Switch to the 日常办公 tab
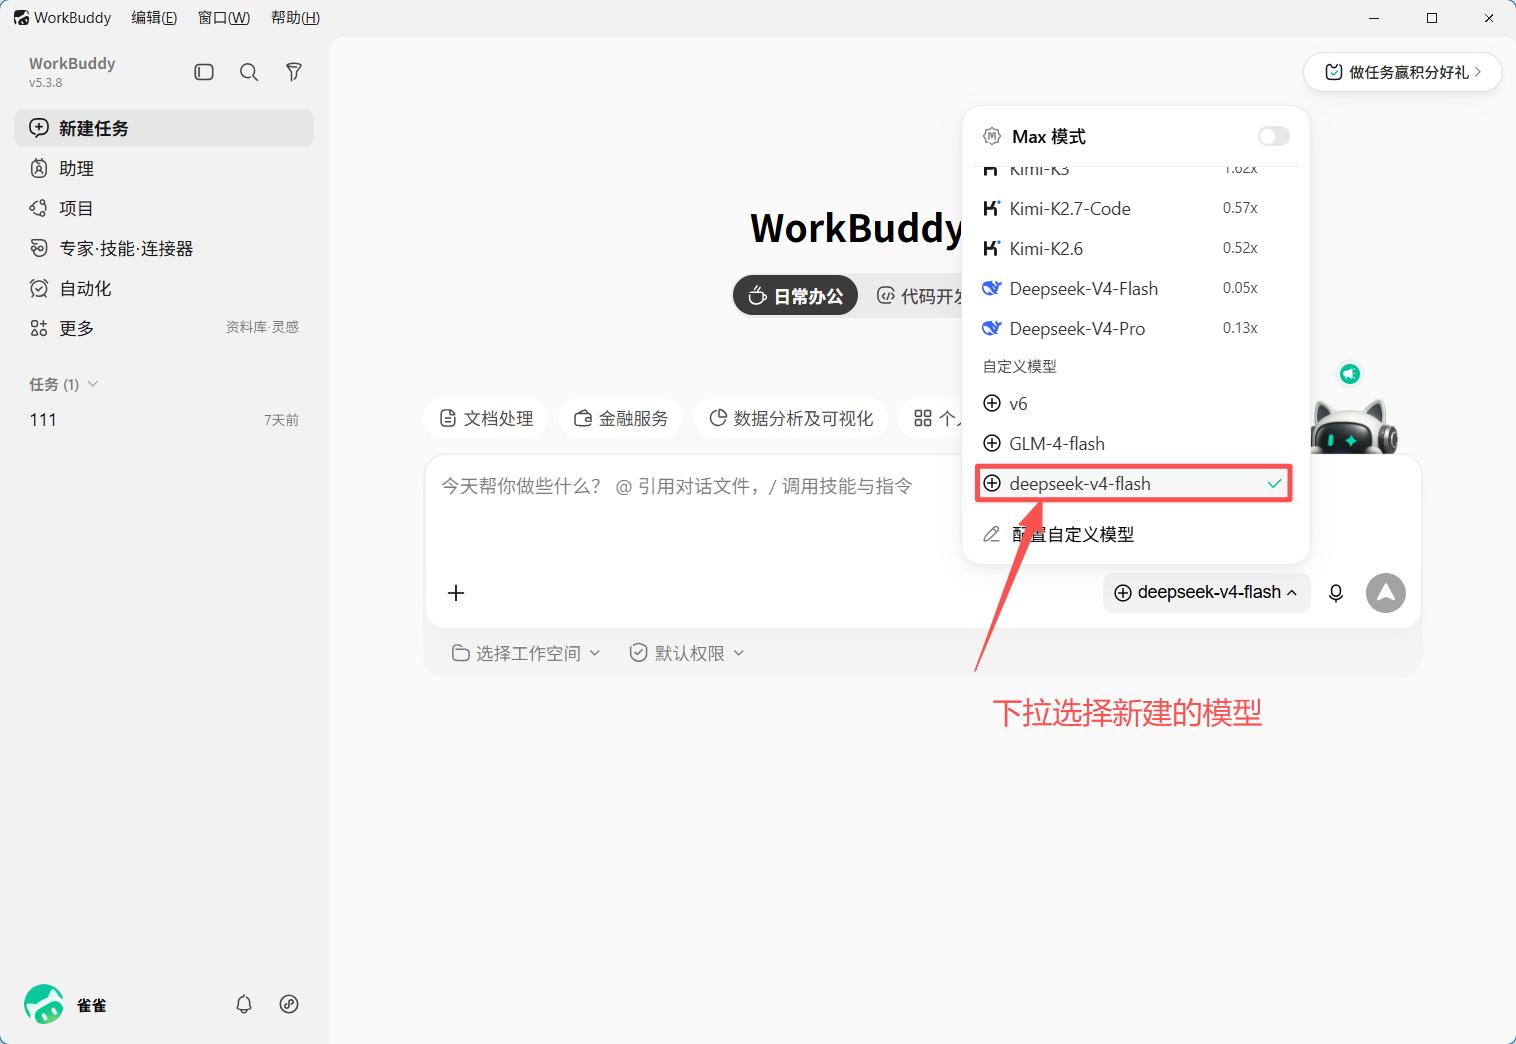 click(x=796, y=296)
